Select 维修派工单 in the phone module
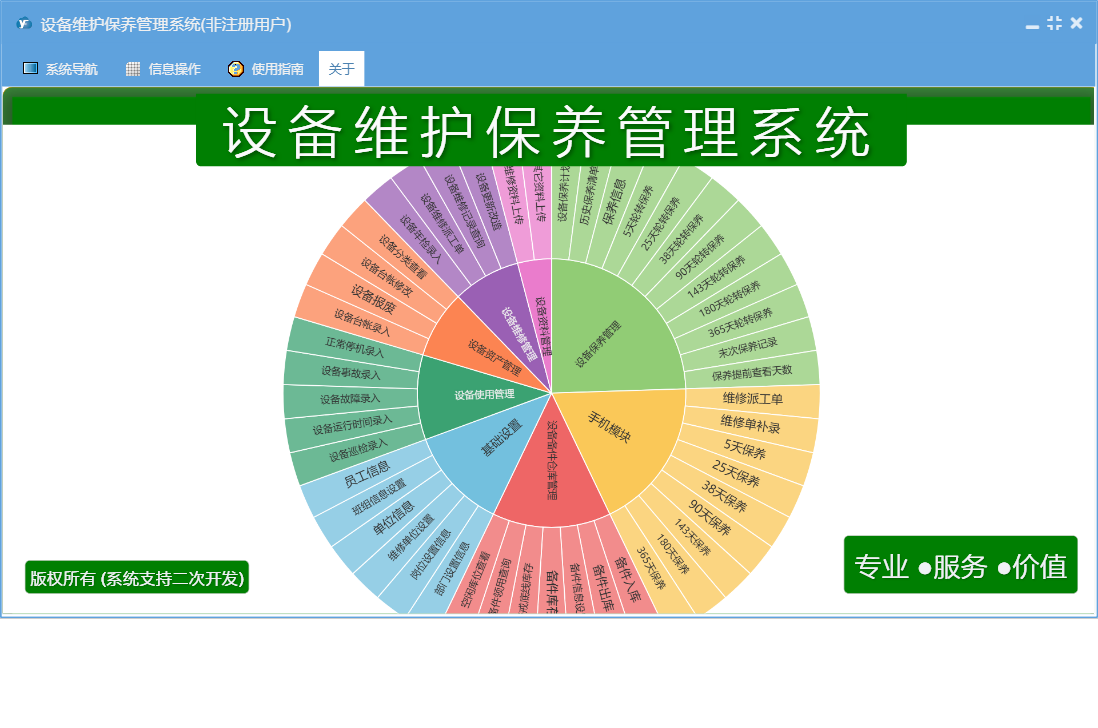Image resolution: width=1098 pixels, height=728 pixels. pyautogui.click(x=752, y=399)
